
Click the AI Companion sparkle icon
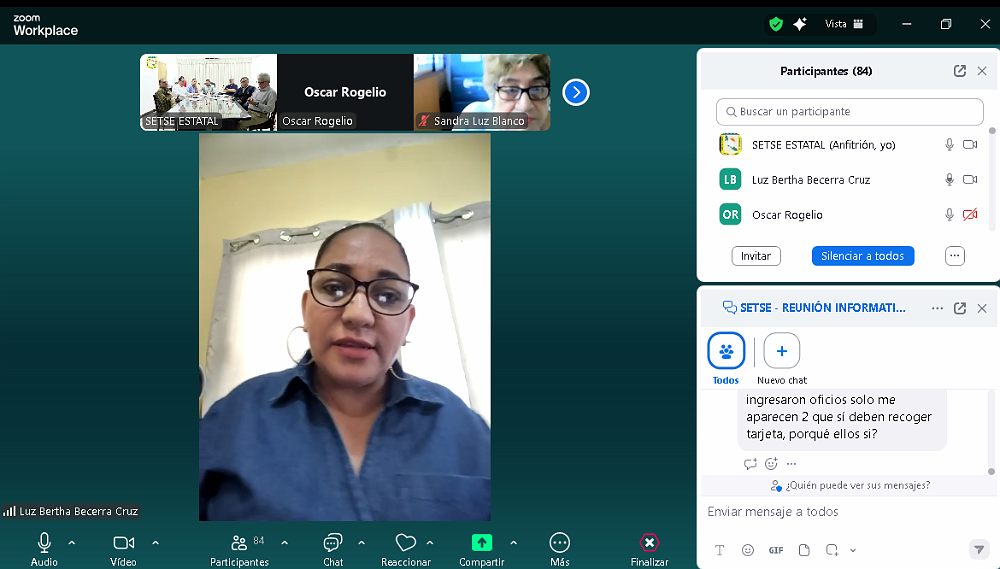pyautogui.click(x=800, y=24)
